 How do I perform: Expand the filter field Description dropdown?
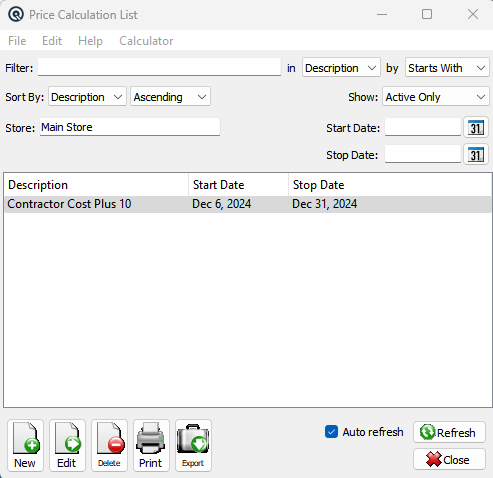[341, 68]
